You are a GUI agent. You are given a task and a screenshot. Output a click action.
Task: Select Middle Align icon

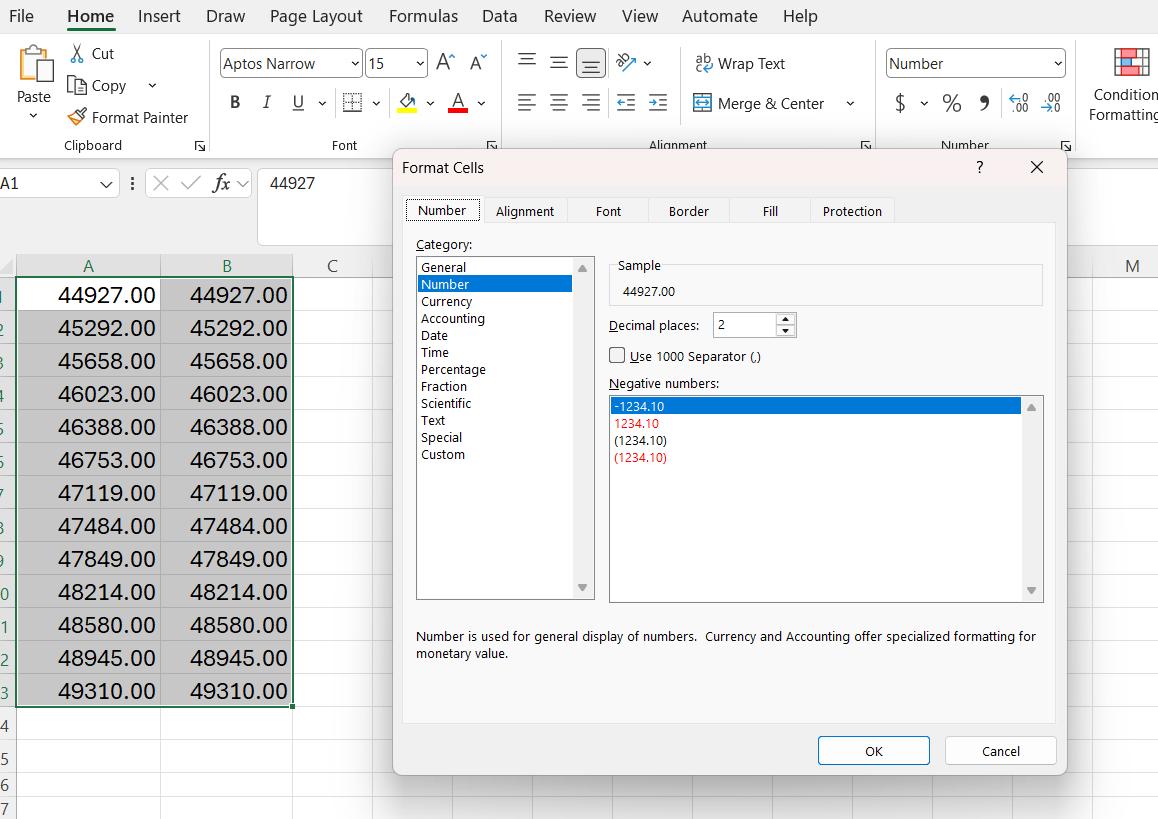pyautogui.click(x=559, y=63)
